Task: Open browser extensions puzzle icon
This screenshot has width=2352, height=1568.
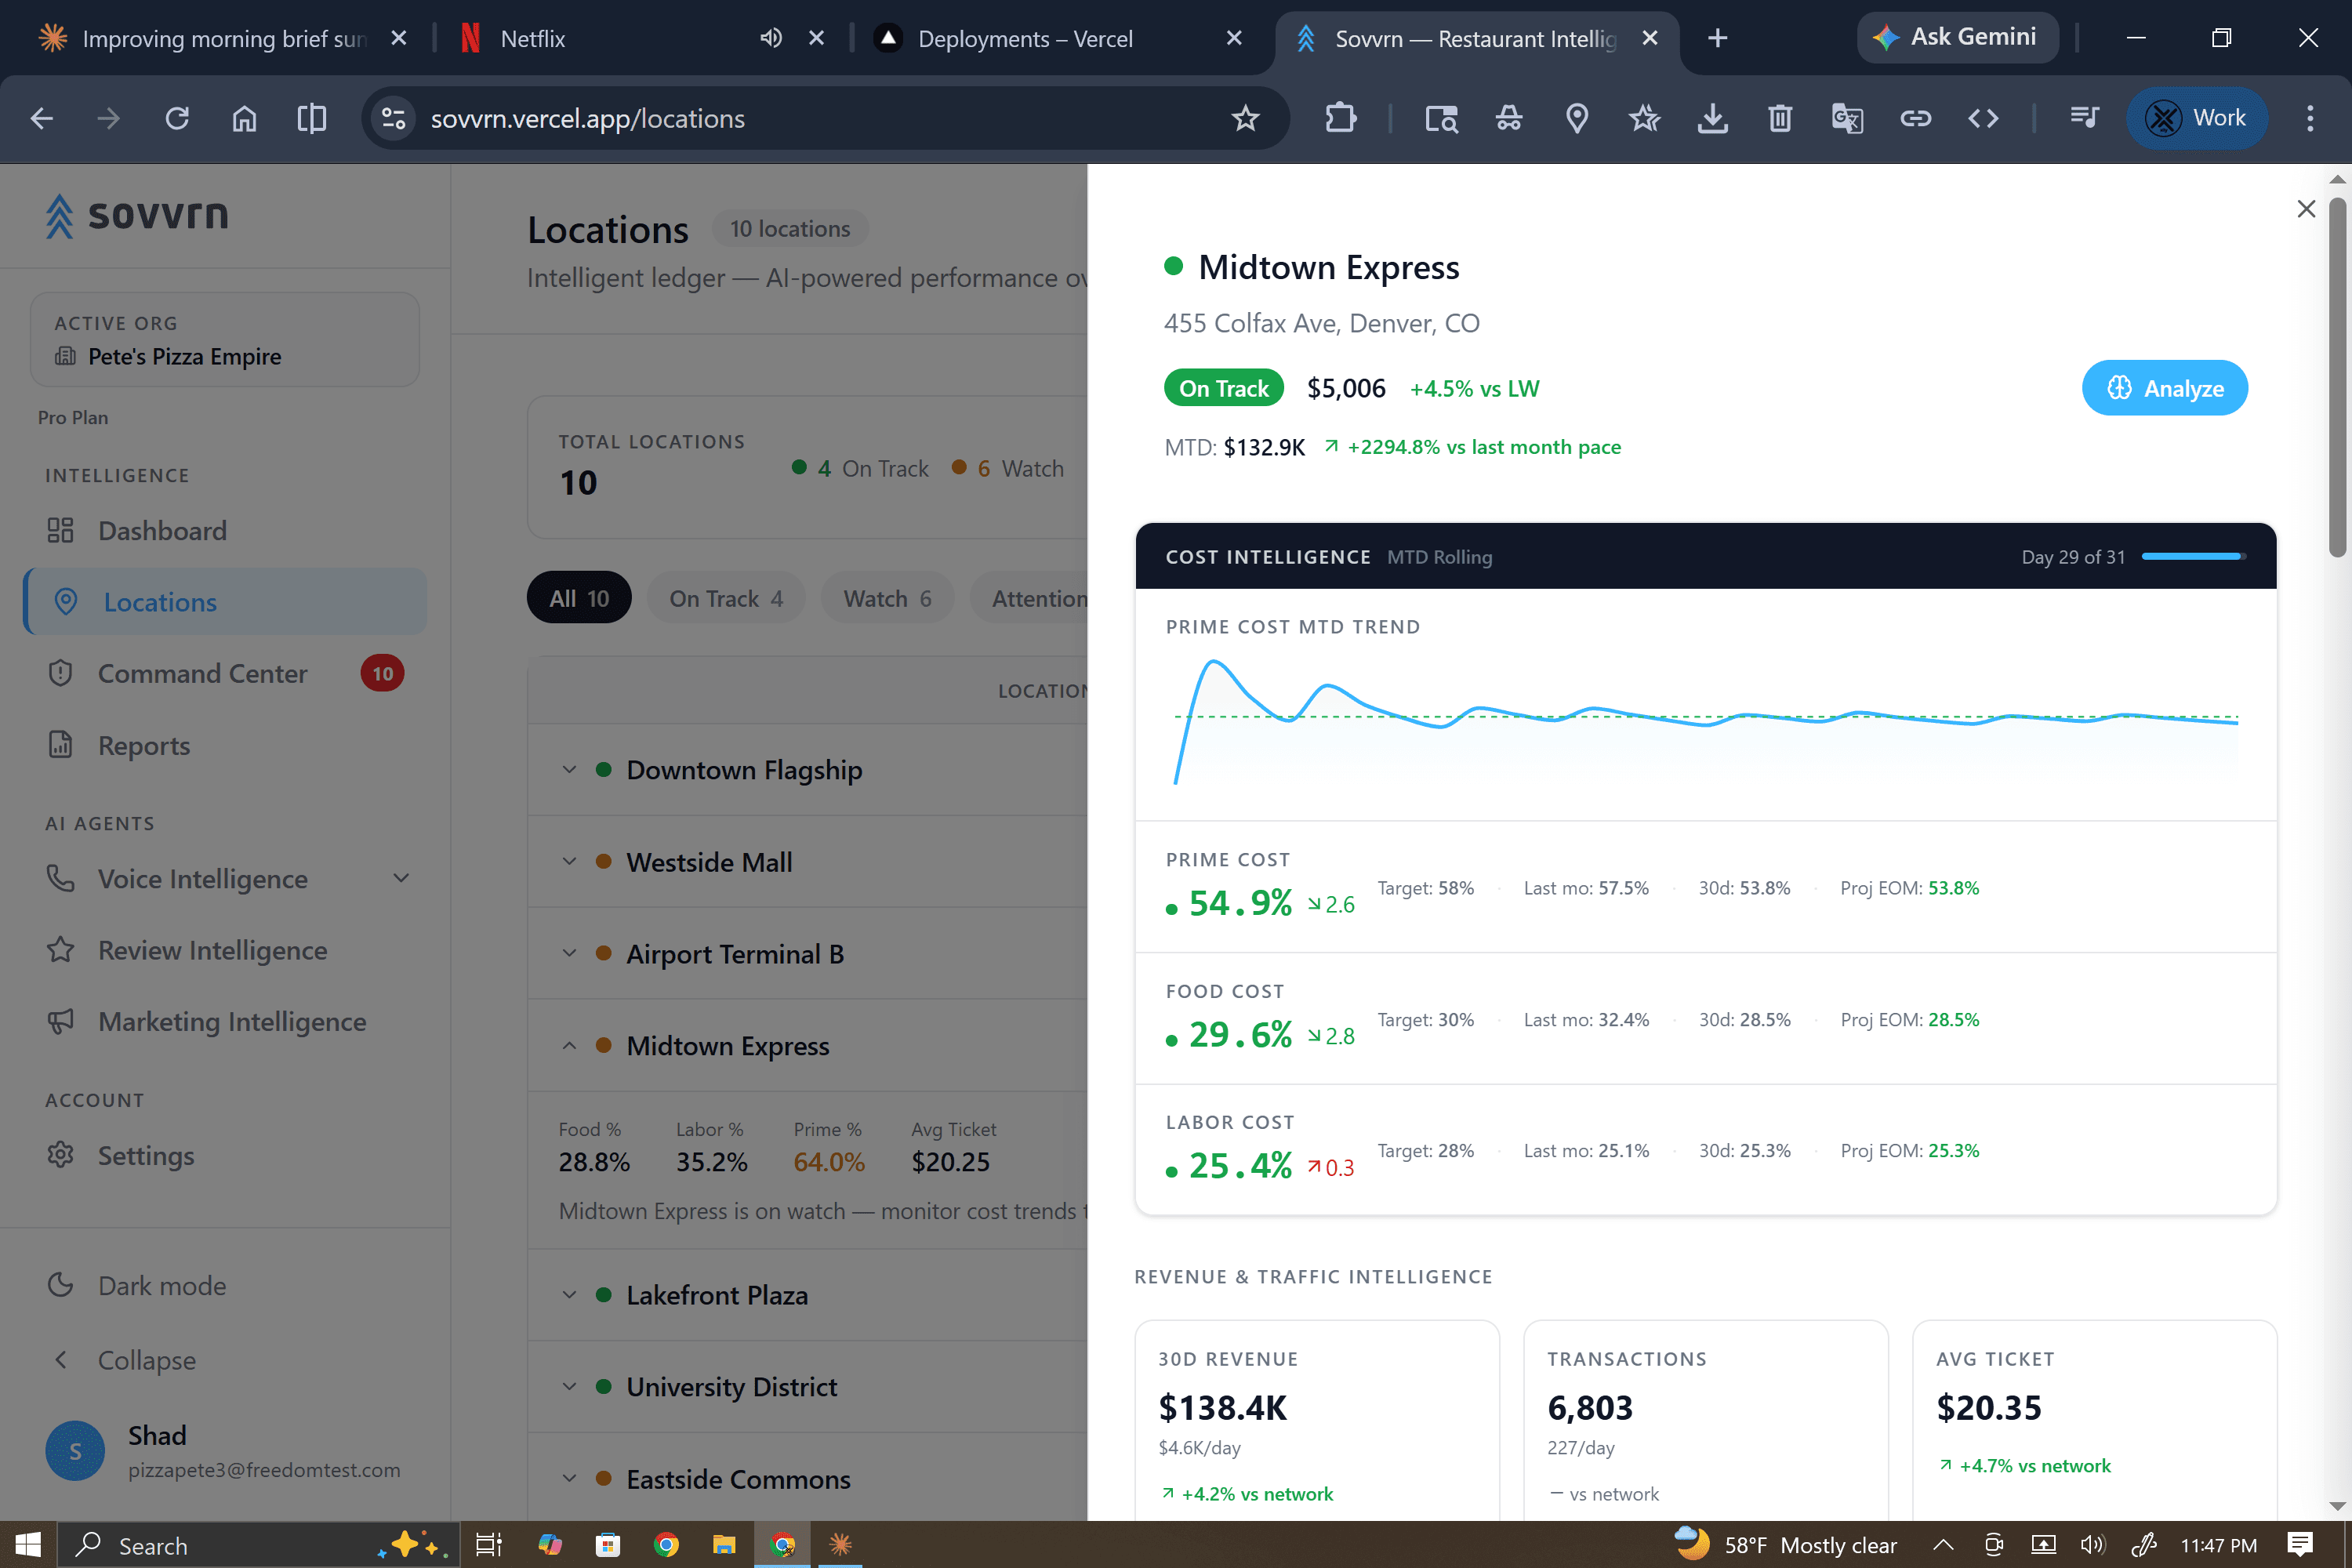Action: pyautogui.click(x=1340, y=118)
